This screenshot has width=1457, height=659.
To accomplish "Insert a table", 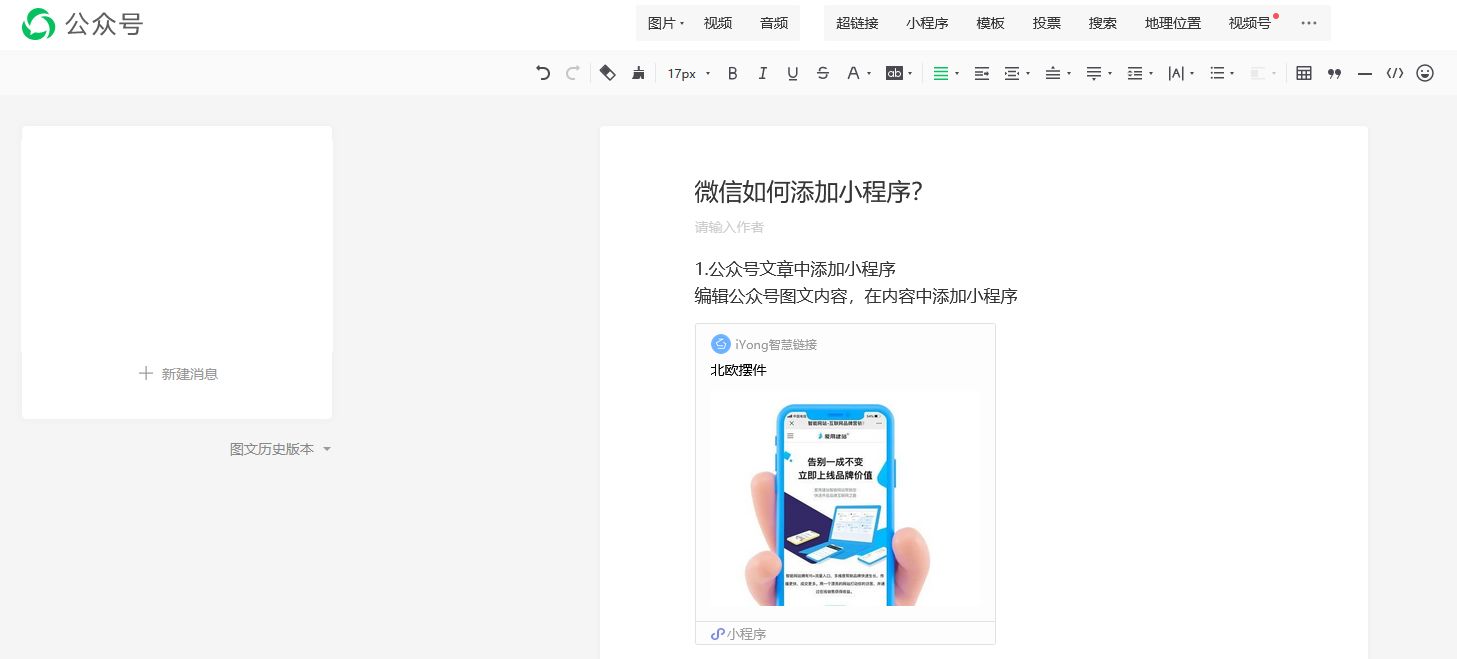I will tap(1303, 72).
